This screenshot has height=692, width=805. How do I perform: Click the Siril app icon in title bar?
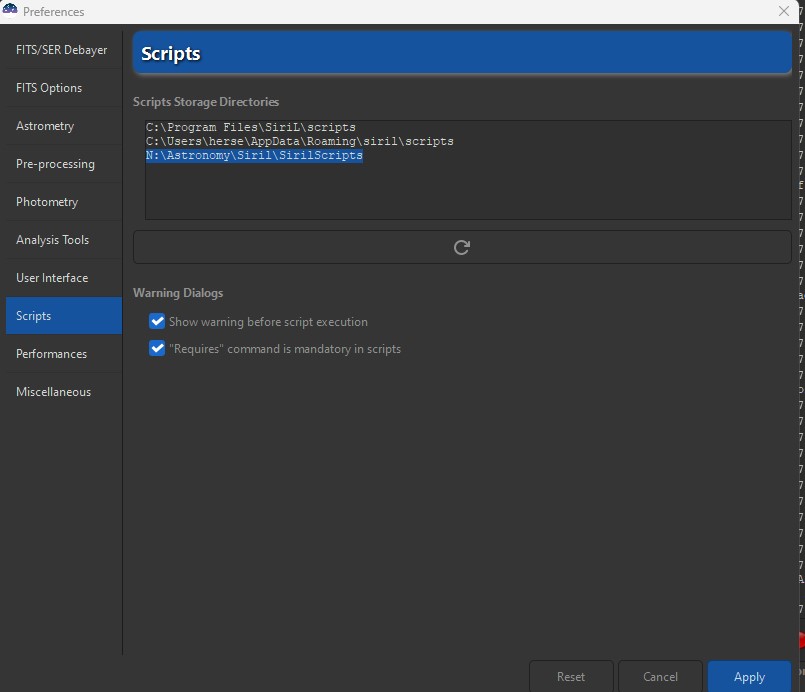point(10,9)
